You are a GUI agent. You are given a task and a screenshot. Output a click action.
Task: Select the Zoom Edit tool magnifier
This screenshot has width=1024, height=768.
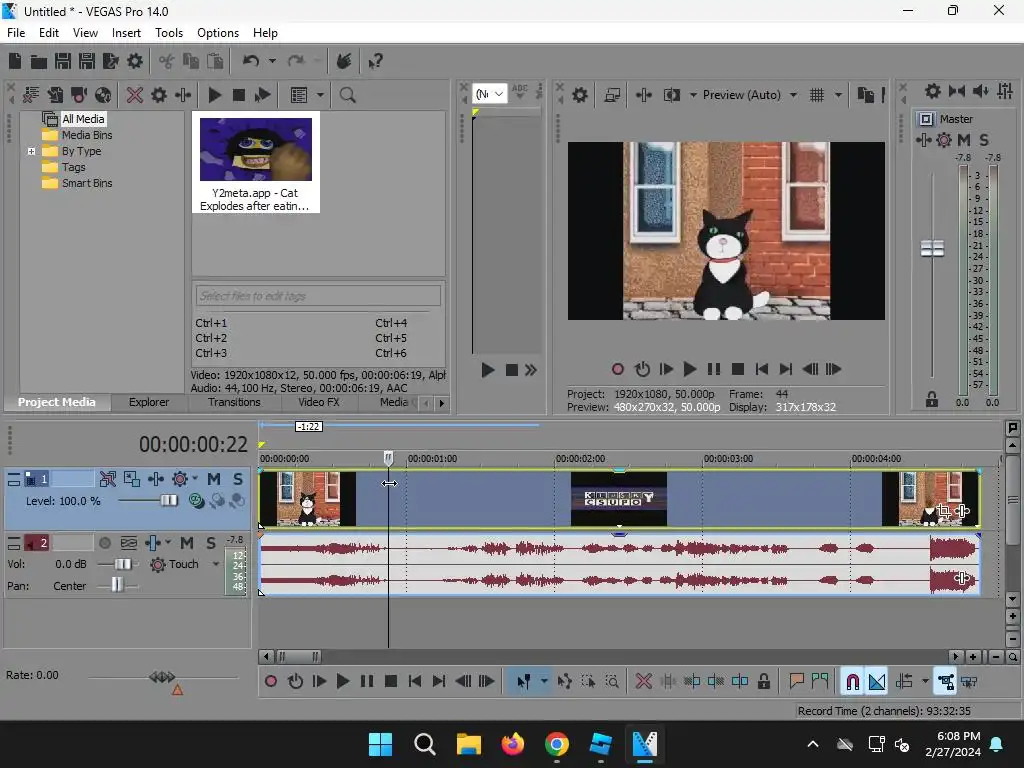click(x=612, y=682)
